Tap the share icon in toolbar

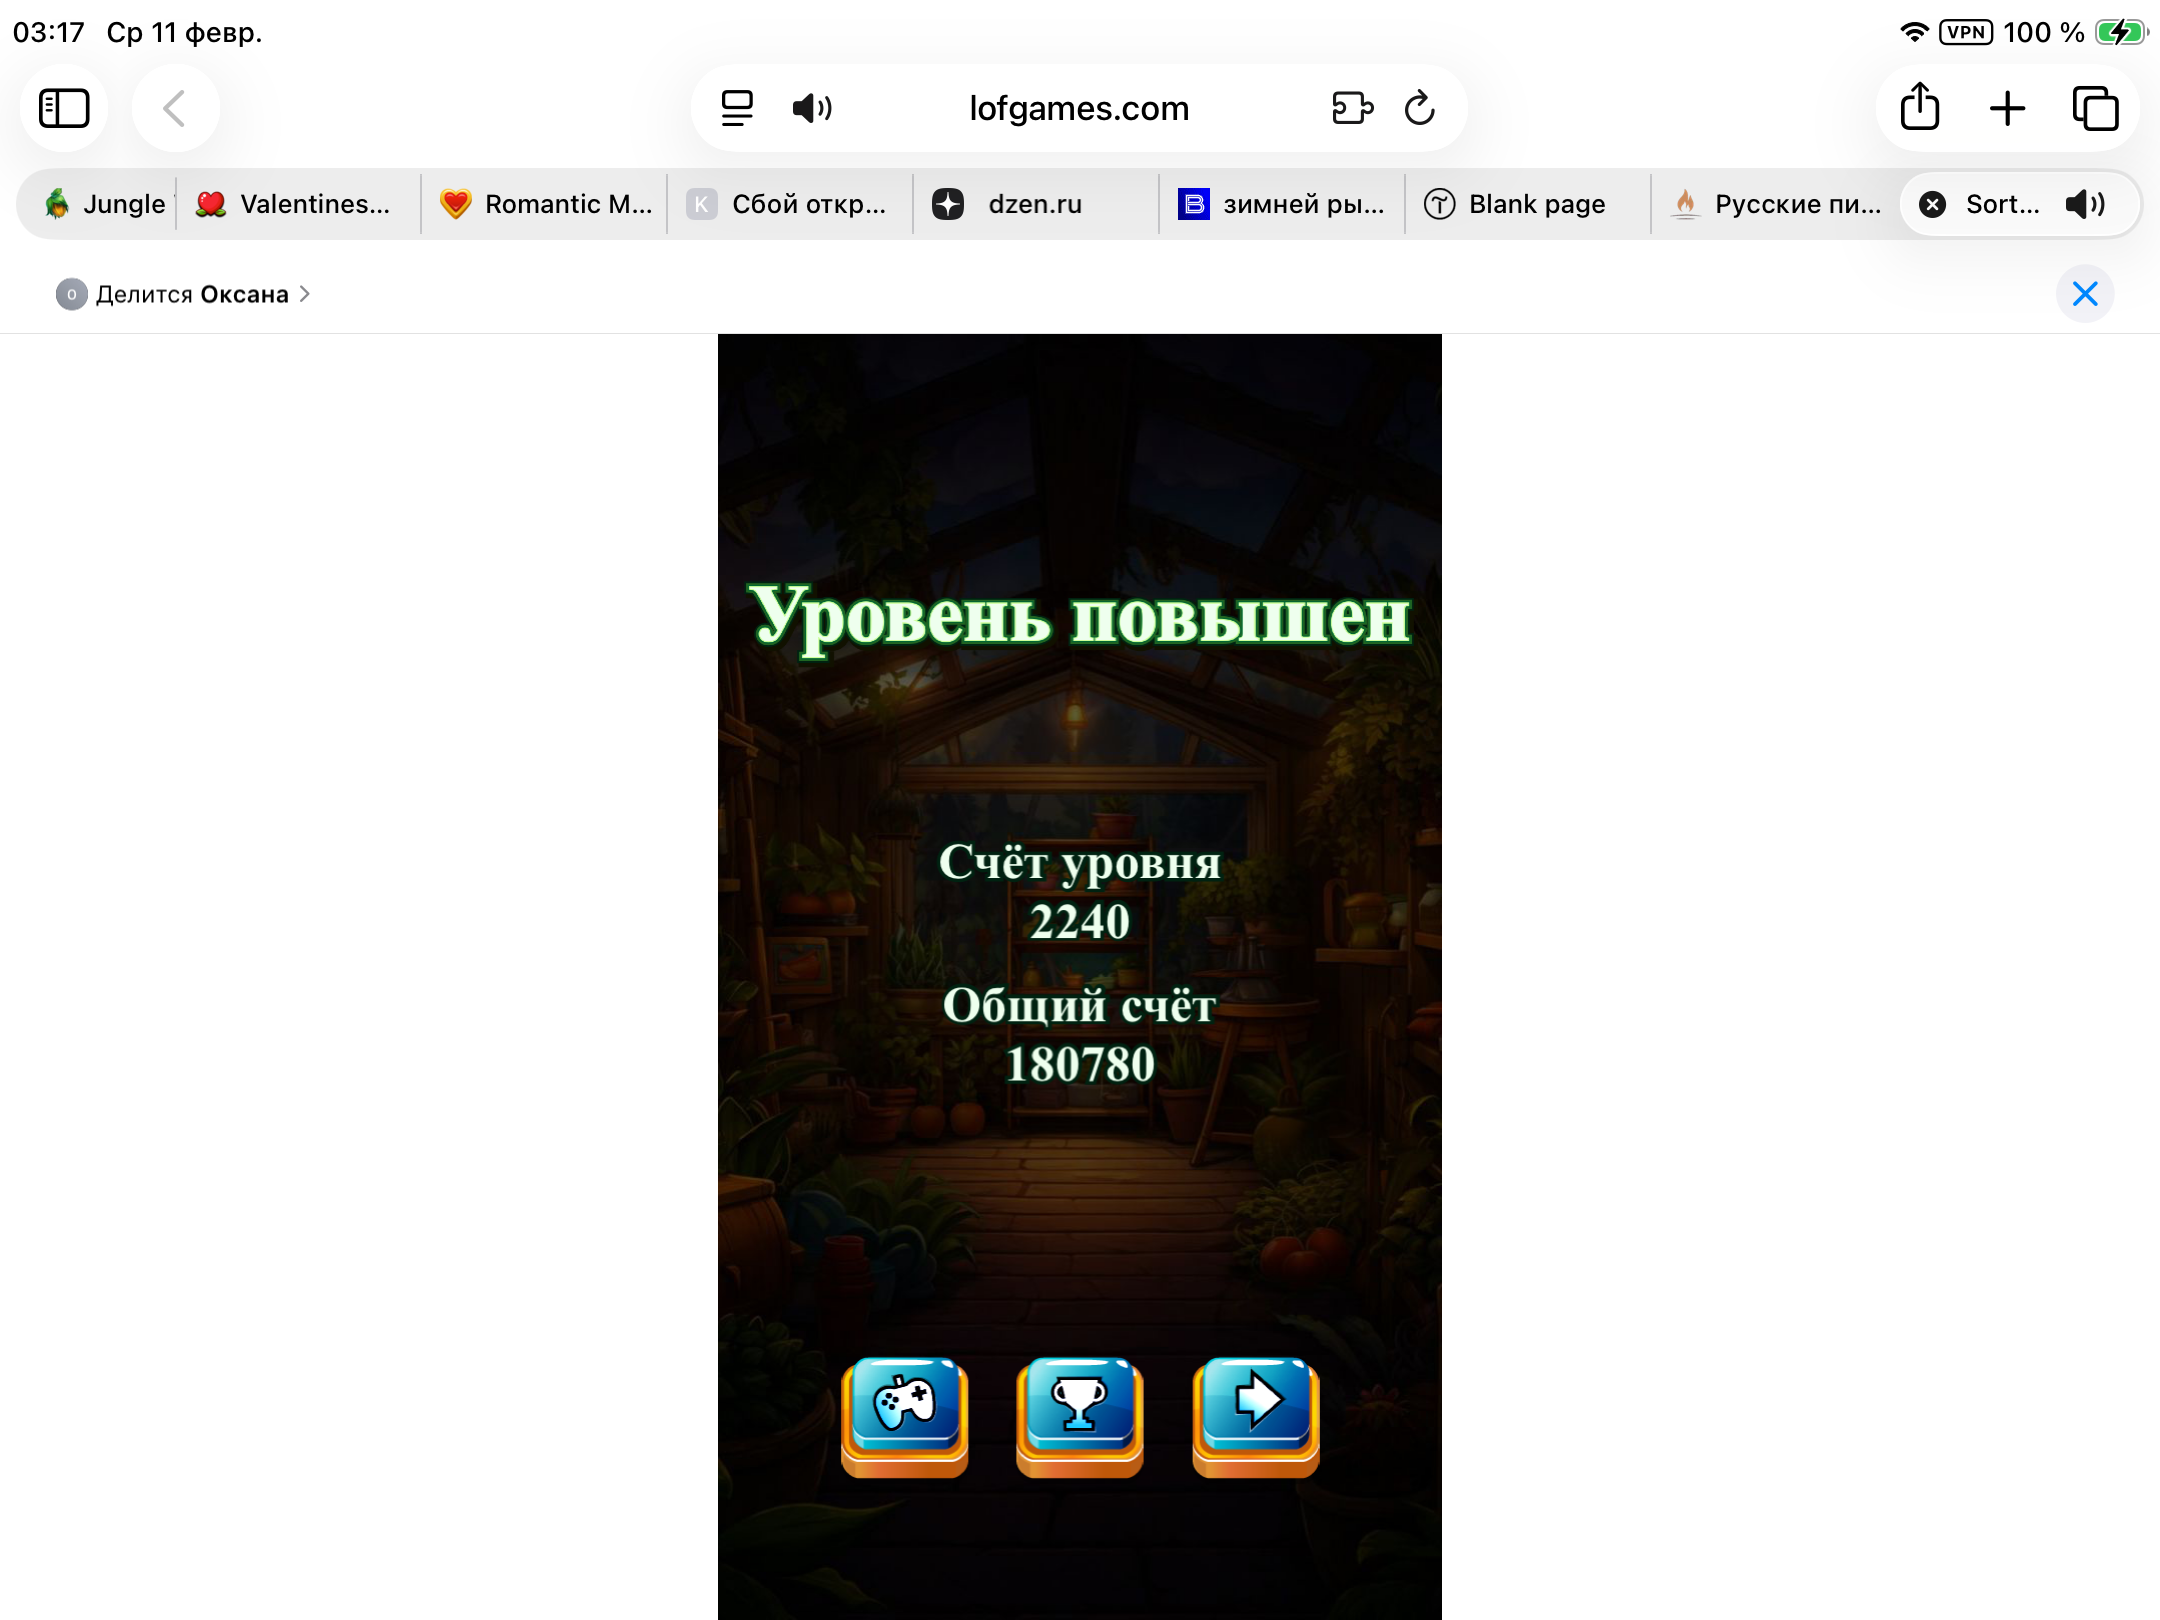1919,107
